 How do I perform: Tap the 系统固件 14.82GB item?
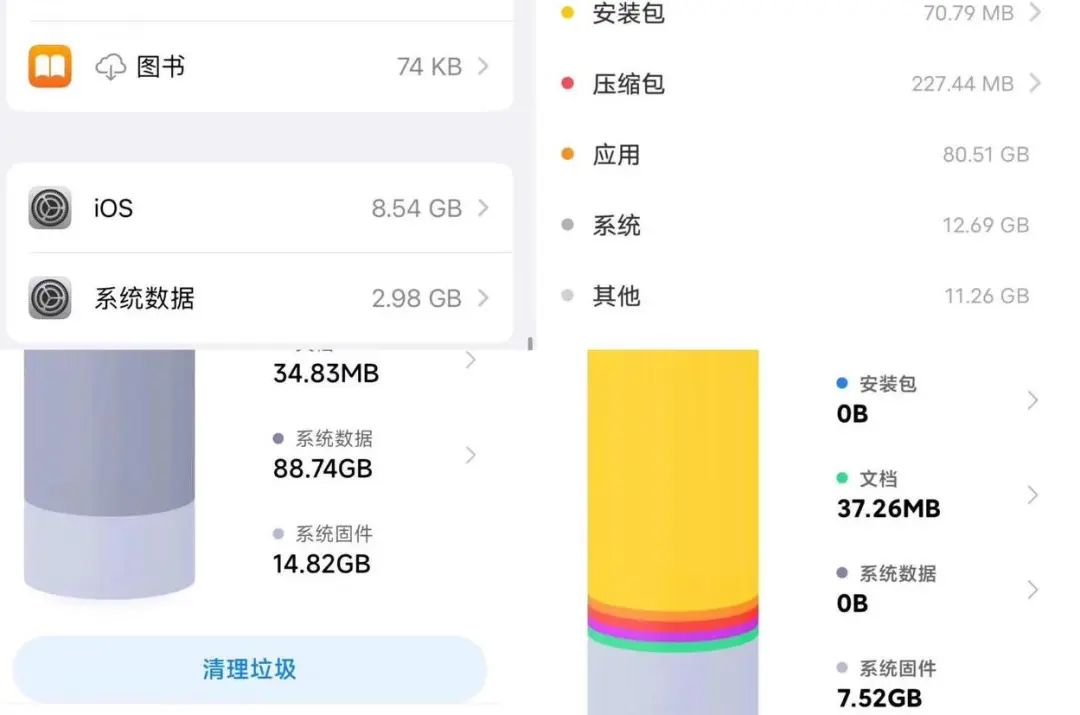322,550
